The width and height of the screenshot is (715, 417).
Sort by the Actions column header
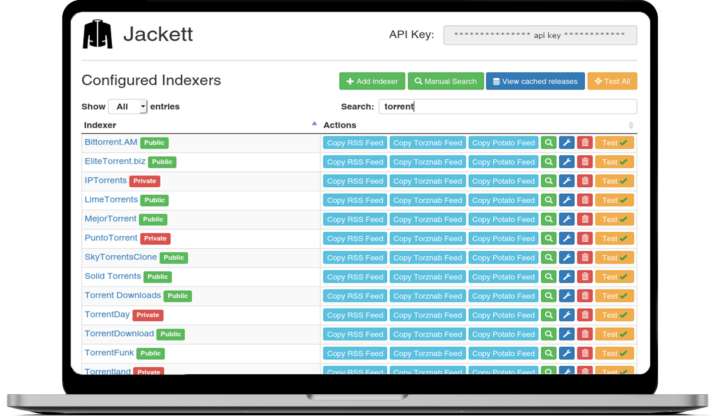[479, 125]
